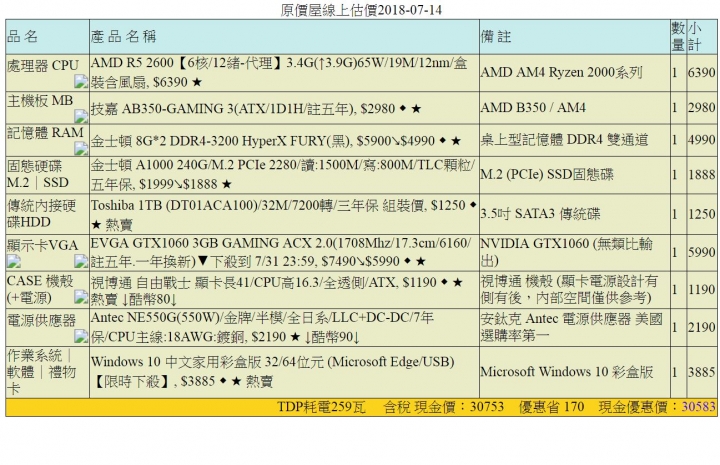The height and width of the screenshot is (465, 720).
Task: Select the CASE 機殼(+電源) category cell
Action: 48,290
